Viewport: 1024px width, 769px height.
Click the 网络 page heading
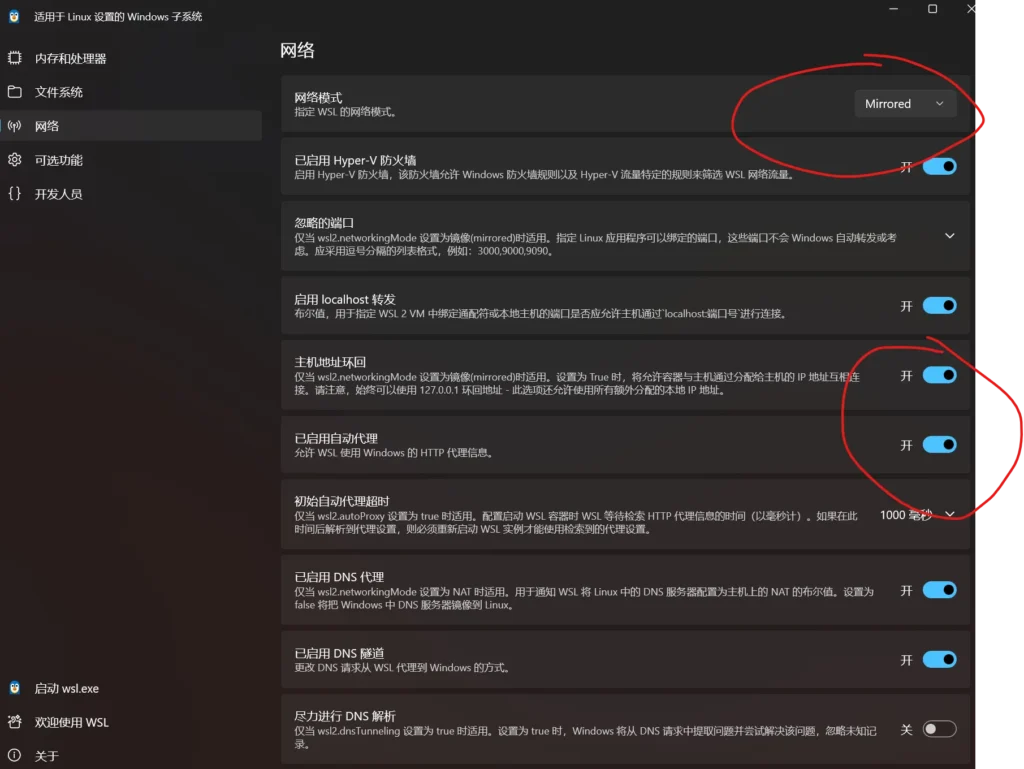click(x=297, y=50)
